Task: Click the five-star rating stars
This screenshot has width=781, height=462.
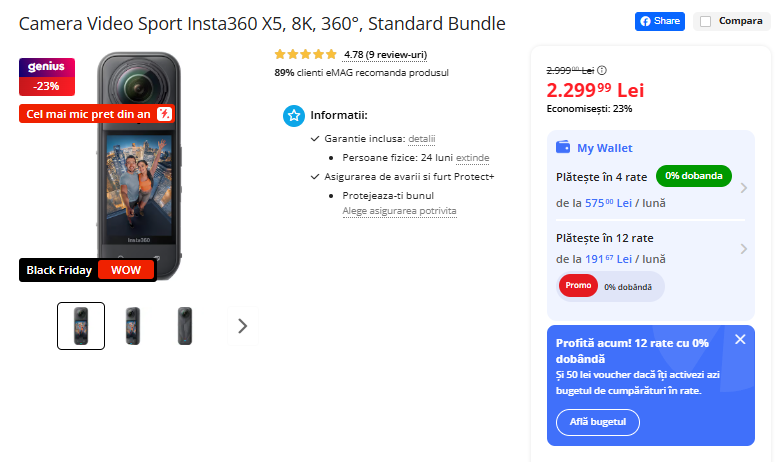Action: [x=305, y=55]
